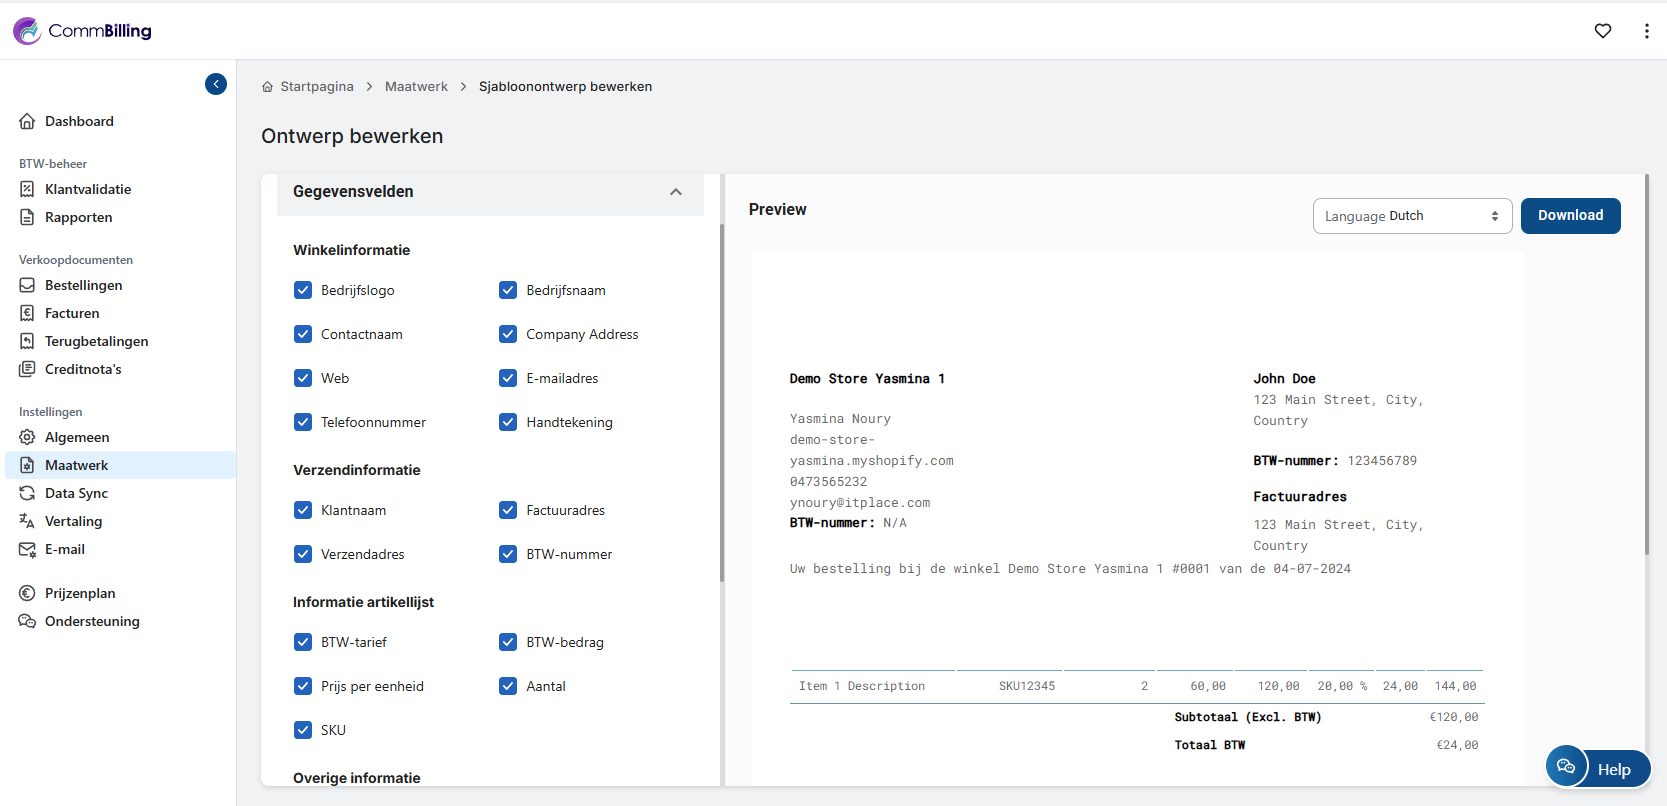Click the heart favorite icon

[1603, 31]
